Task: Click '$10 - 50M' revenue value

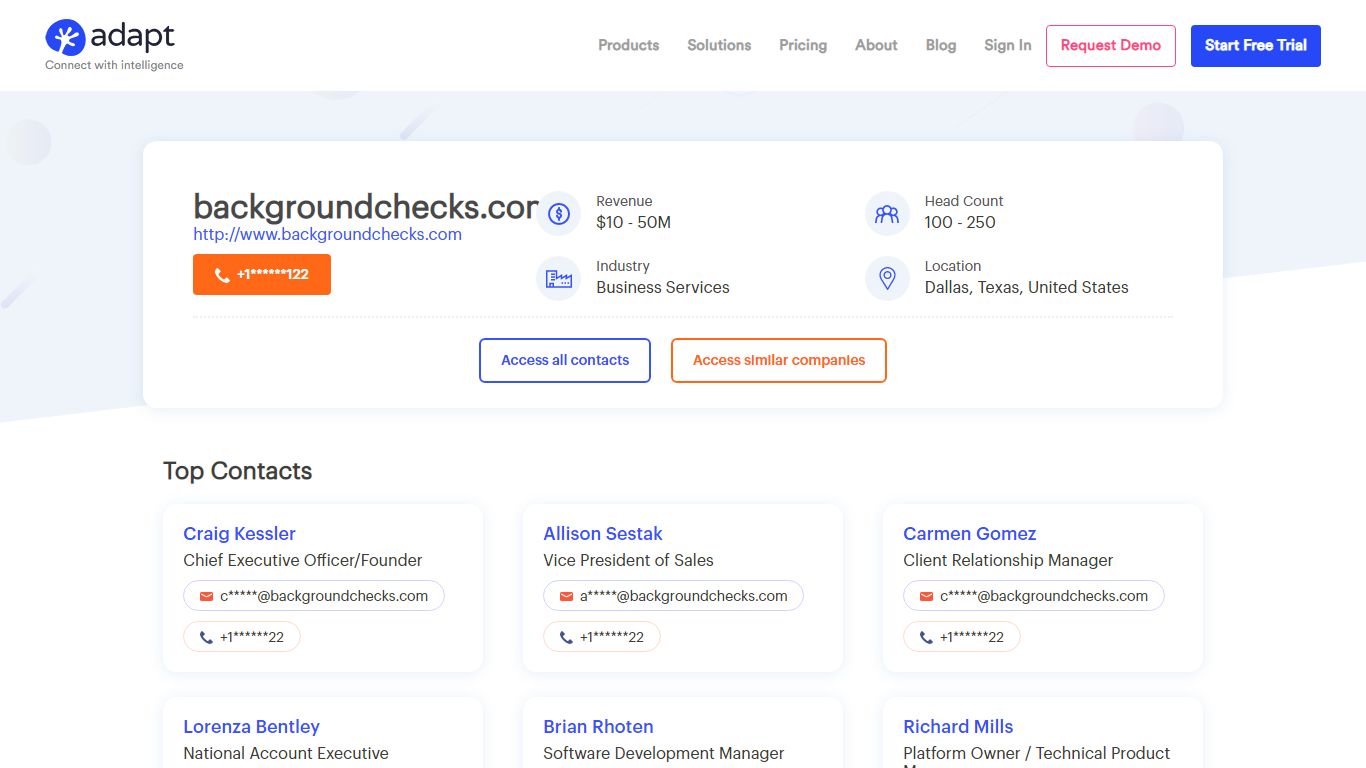Action: [633, 222]
